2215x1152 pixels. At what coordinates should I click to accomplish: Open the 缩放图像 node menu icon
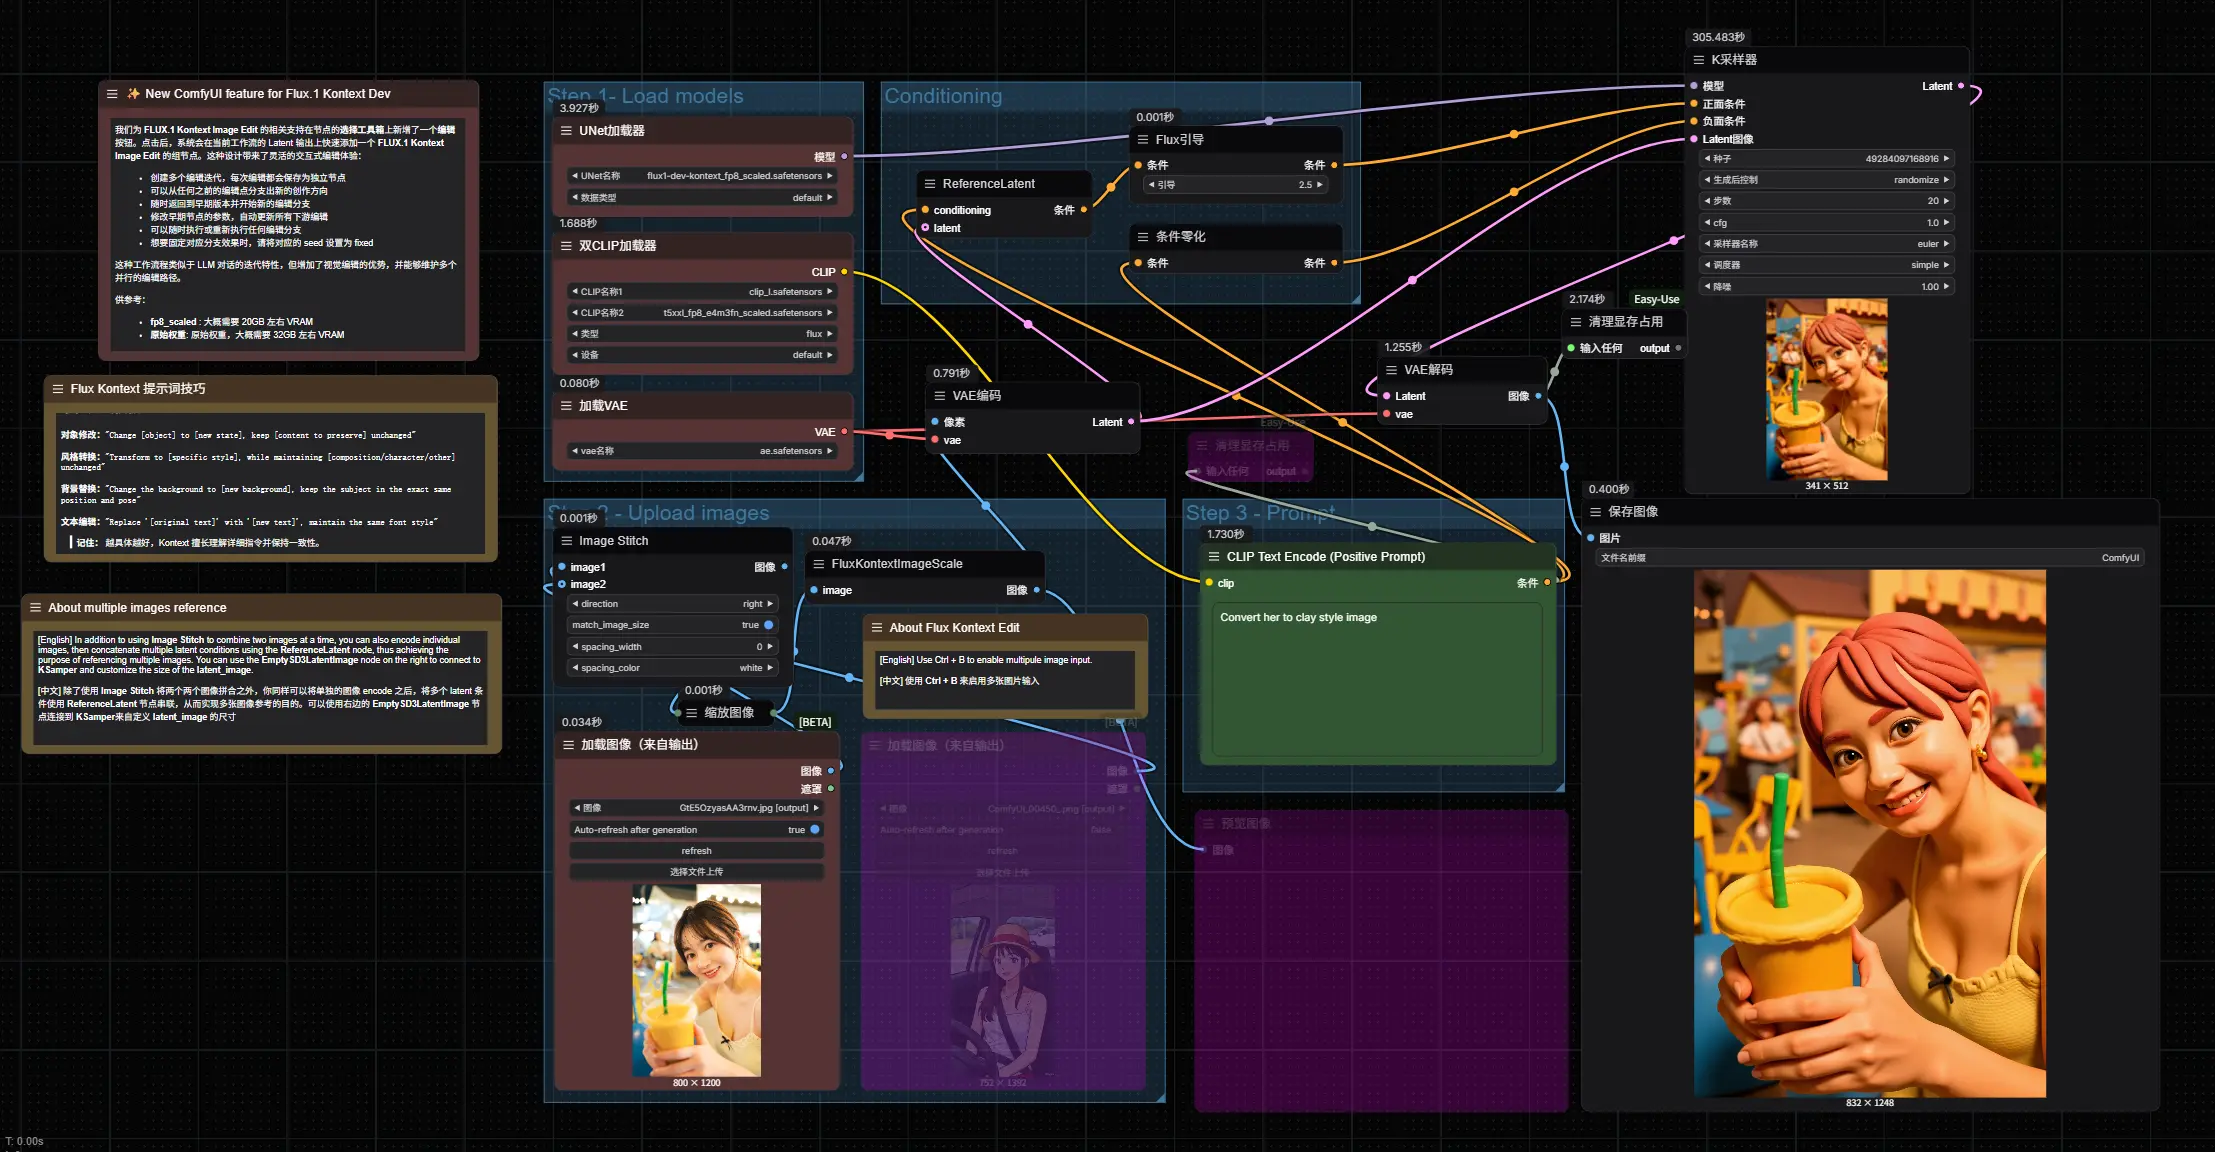click(691, 713)
